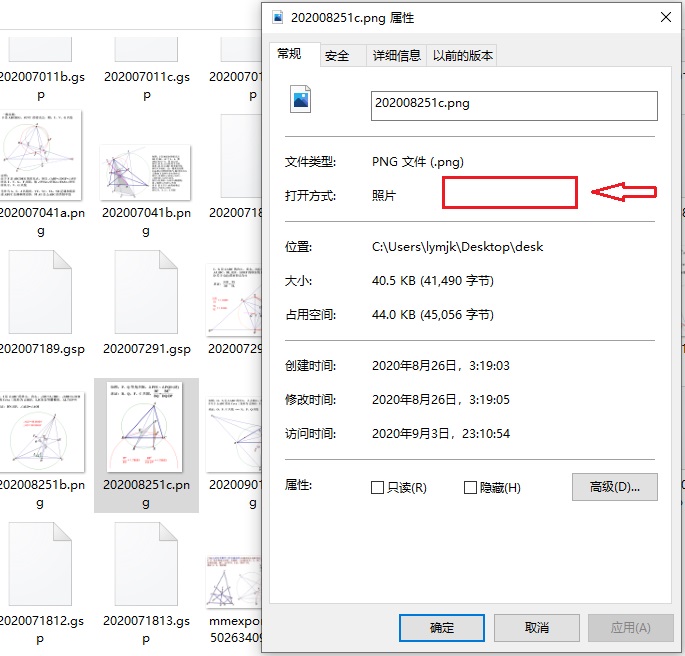Click the 取消 button
The height and width of the screenshot is (656, 685).
(537, 628)
